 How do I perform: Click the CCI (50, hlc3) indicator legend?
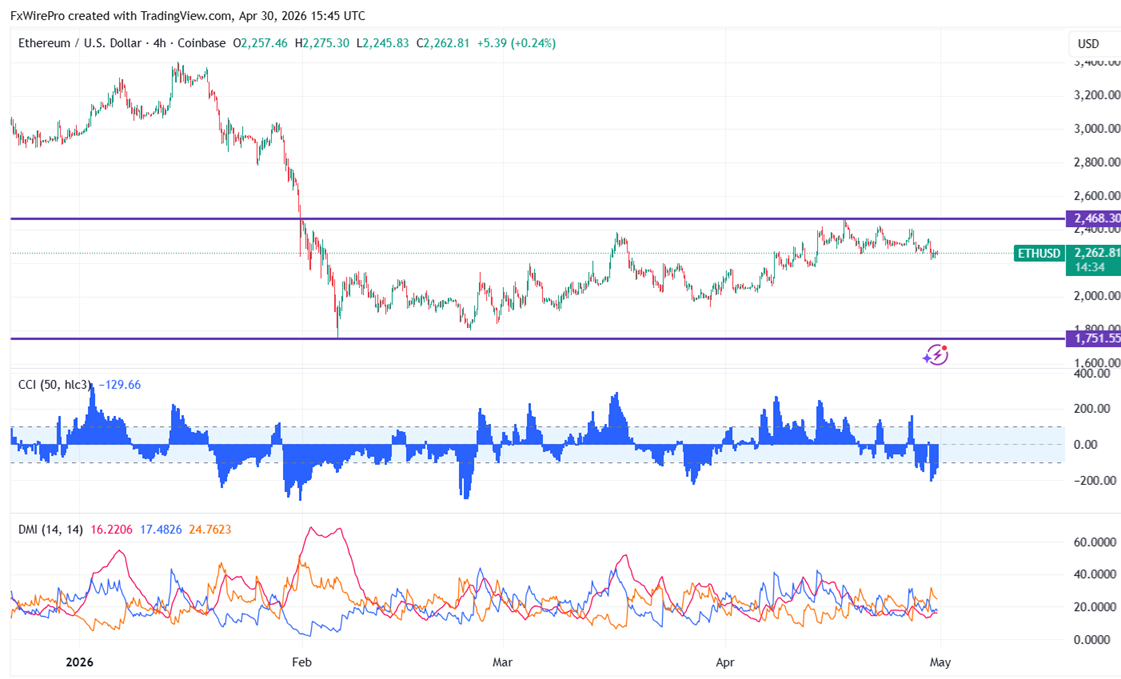point(55,385)
